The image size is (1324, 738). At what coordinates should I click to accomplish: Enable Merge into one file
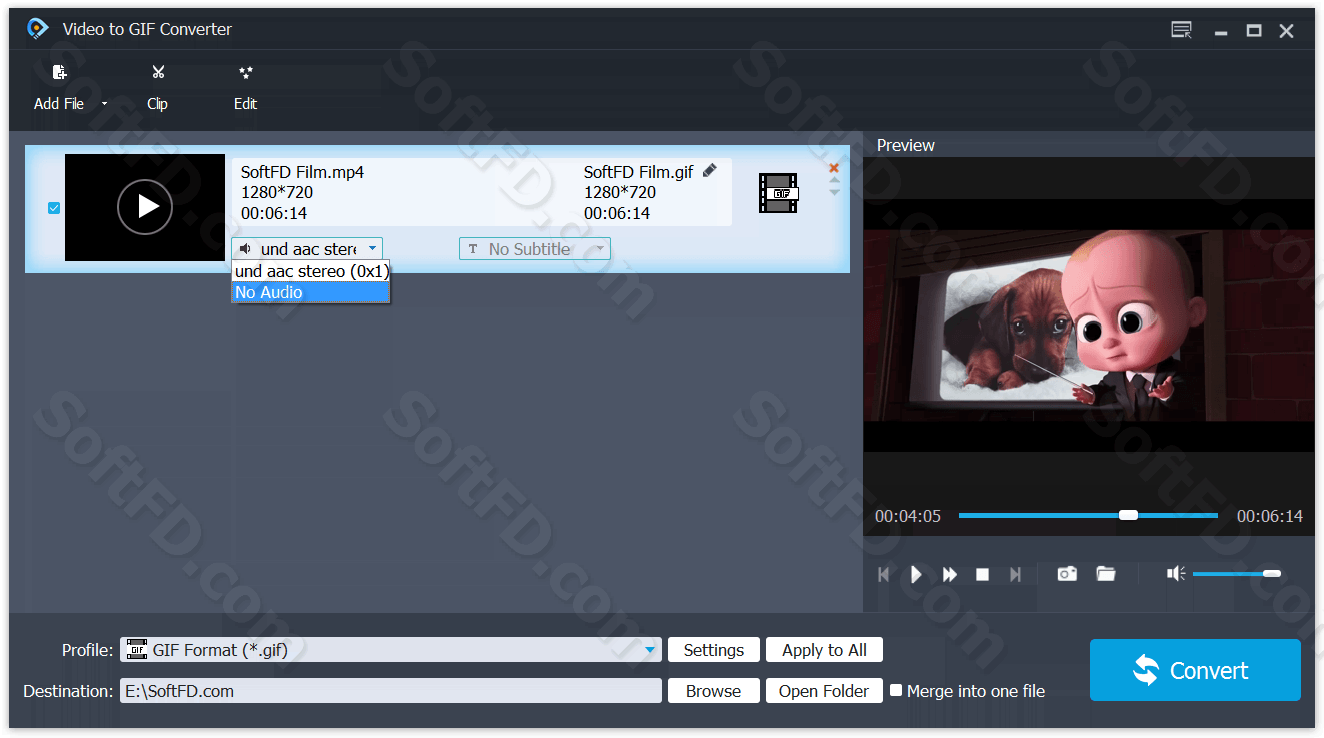(x=896, y=690)
